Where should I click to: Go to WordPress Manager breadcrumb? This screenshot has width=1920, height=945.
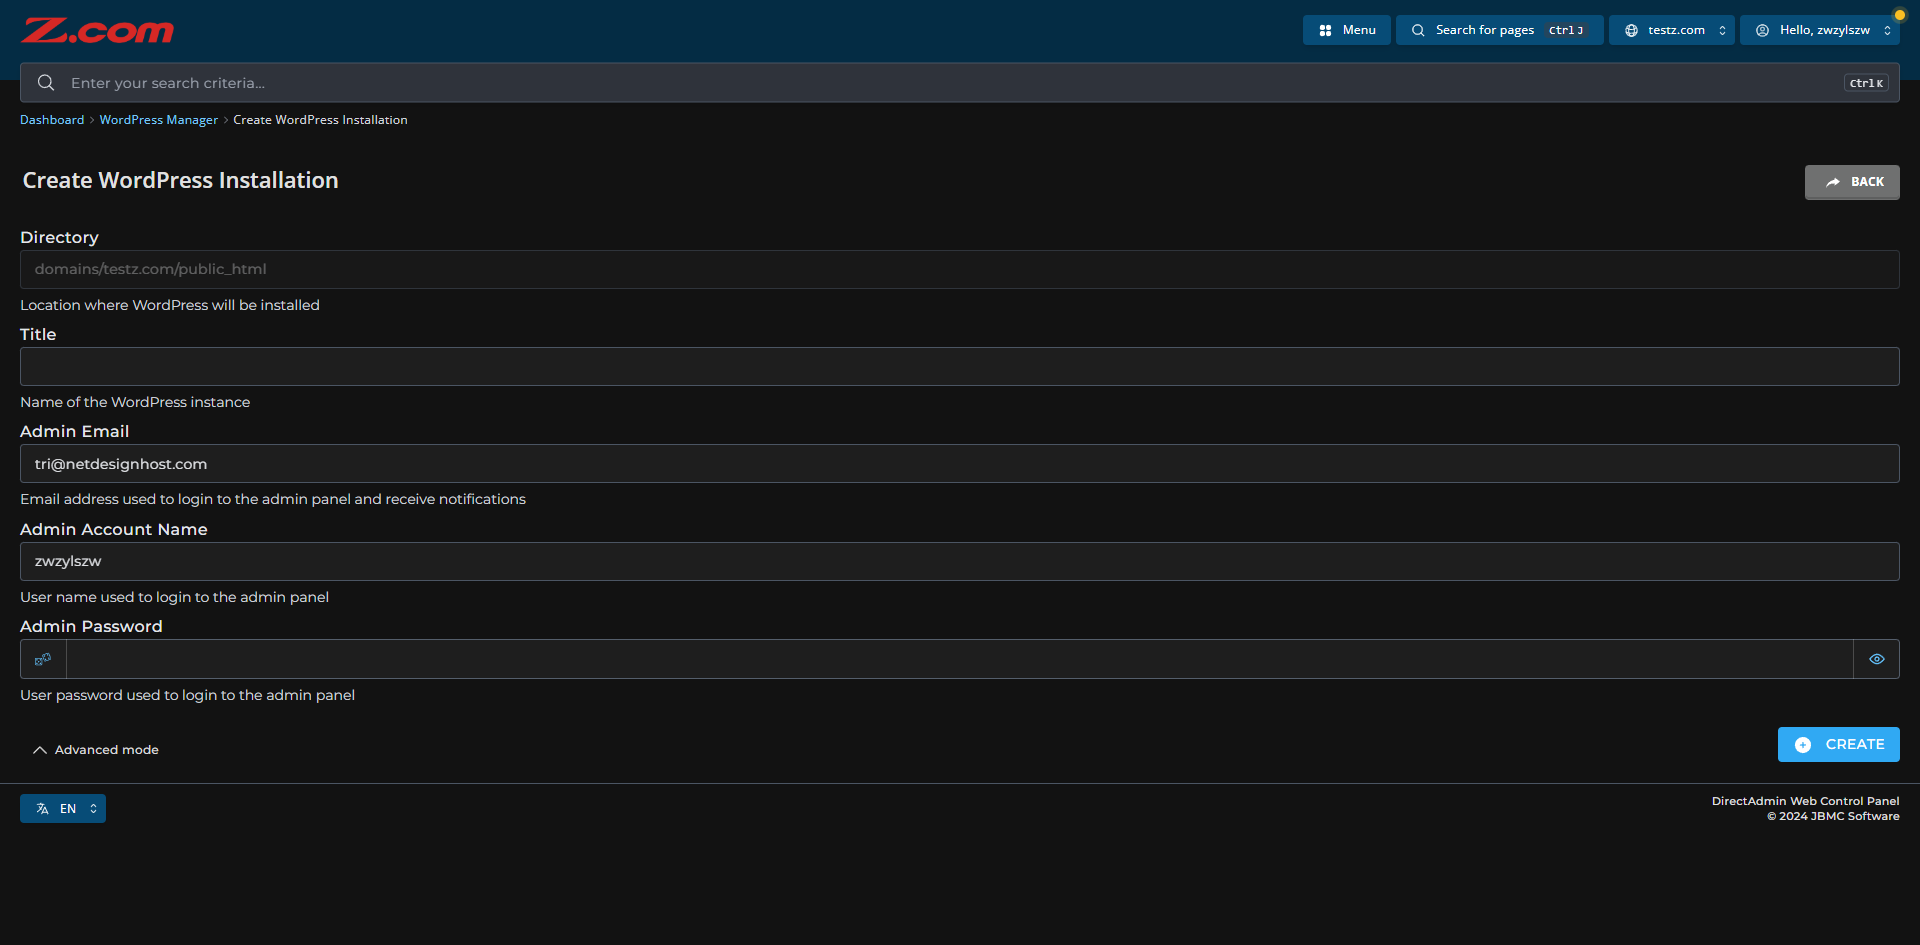click(158, 120)
